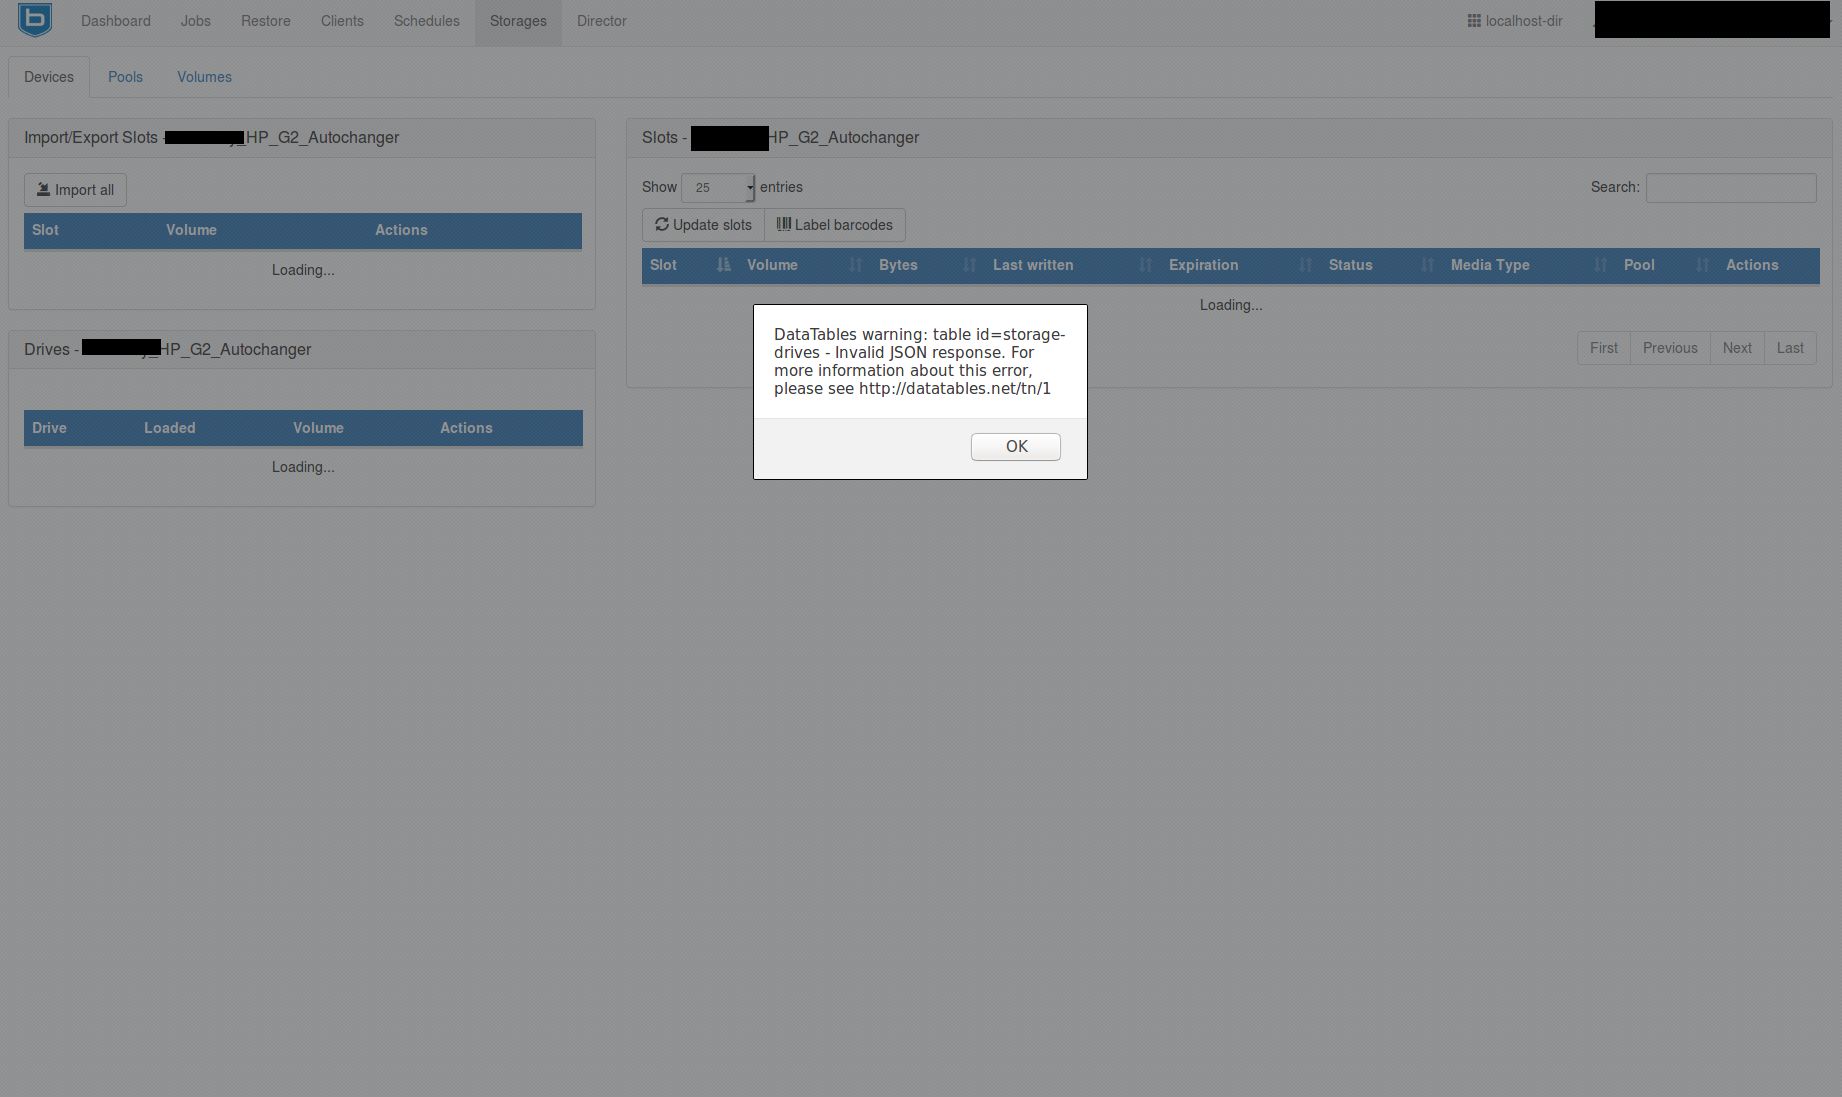Click the Update slots button
The width and height of the screenshot is (1842, 1097).
point(703,225)
